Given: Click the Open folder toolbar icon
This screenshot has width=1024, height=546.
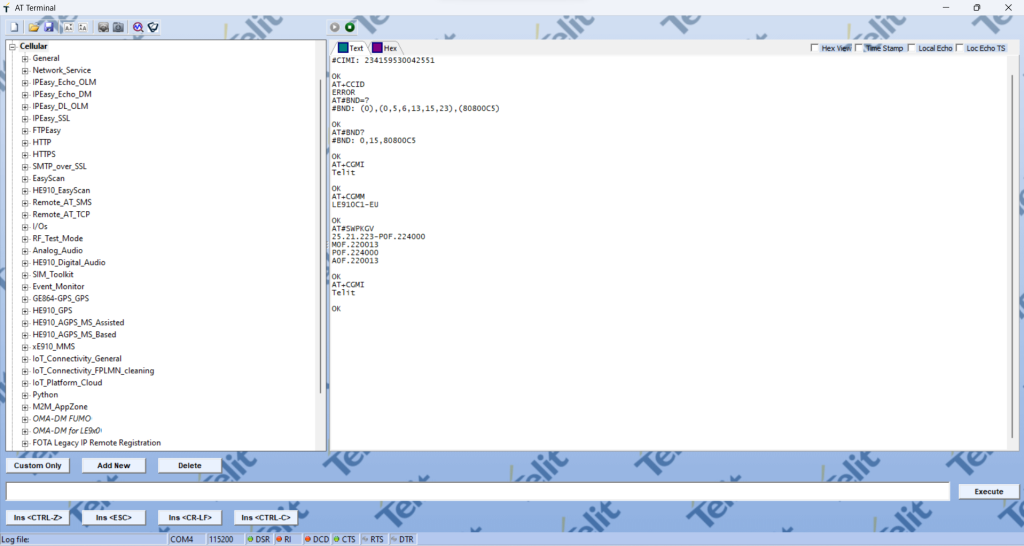Looking at the screenshot, I should (x=33, y=27).
